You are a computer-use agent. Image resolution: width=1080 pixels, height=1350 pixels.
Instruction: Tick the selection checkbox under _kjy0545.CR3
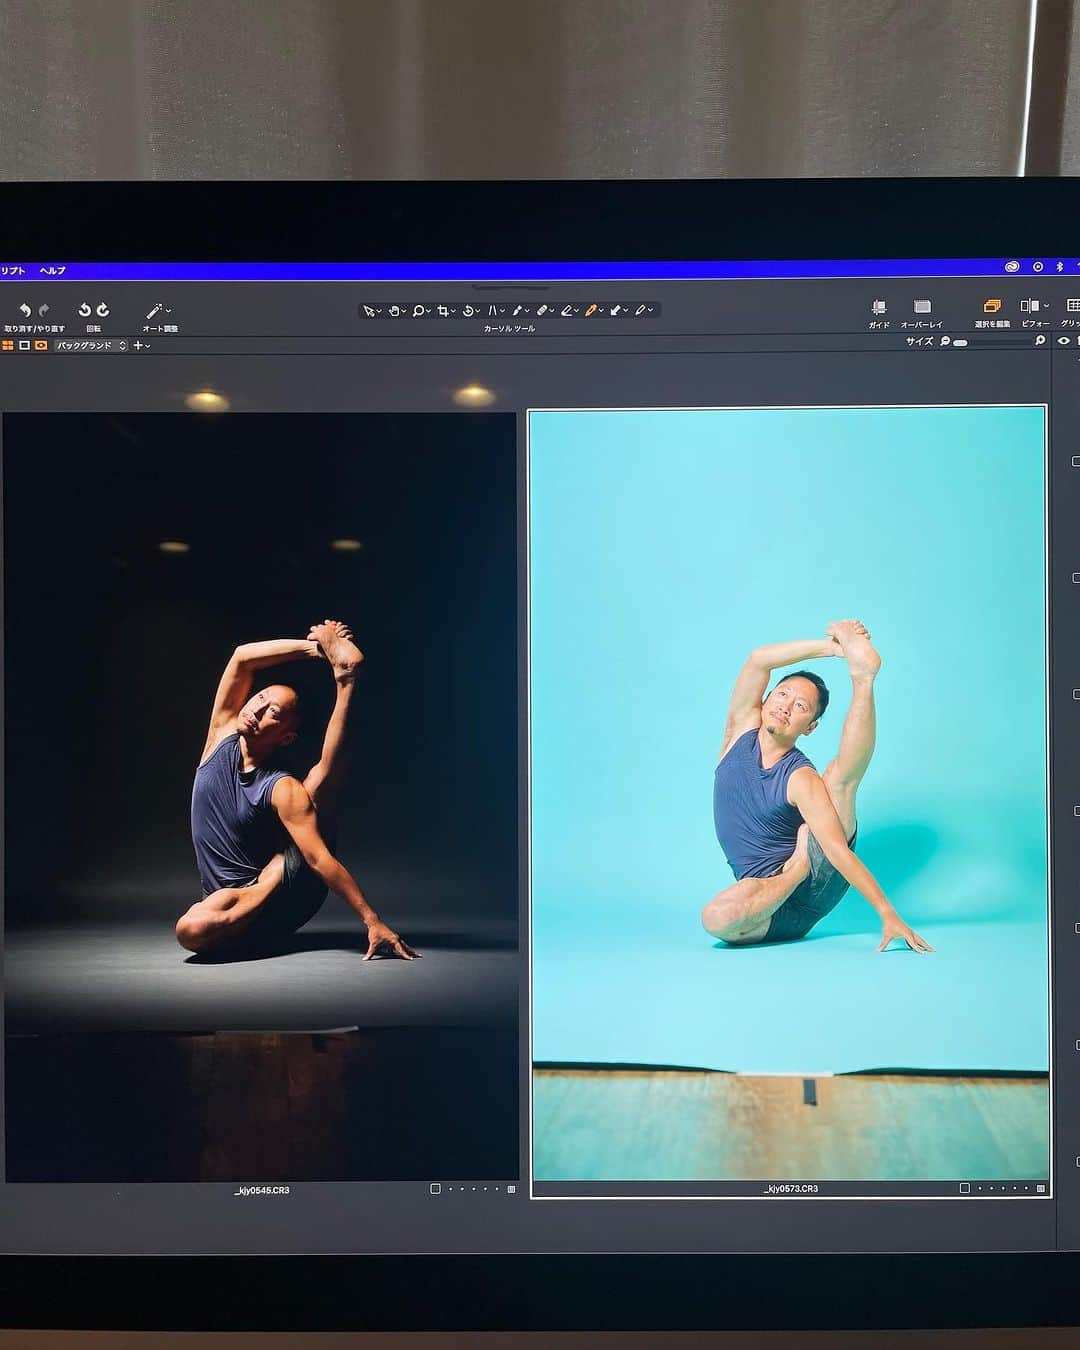click(x=435, y=1189)
